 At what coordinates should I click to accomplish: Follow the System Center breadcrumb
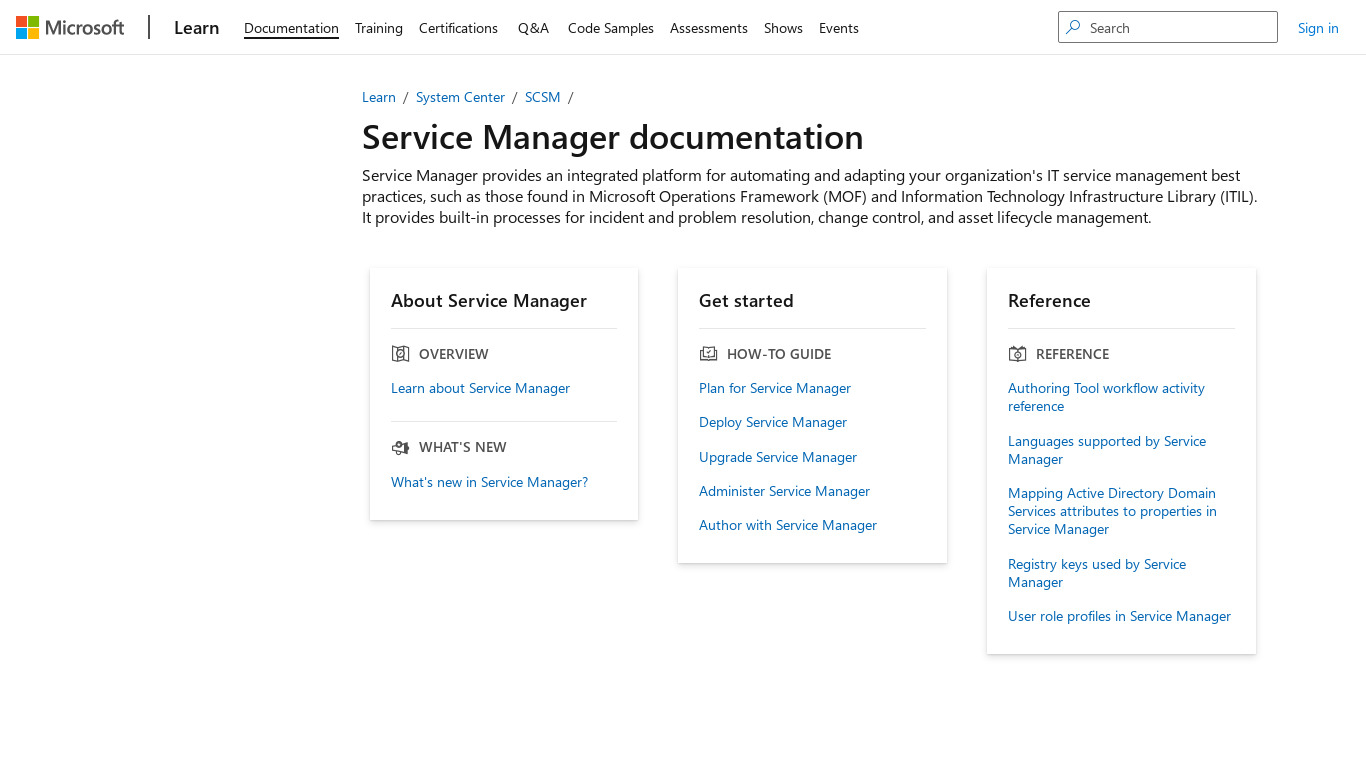pos(460,97)
